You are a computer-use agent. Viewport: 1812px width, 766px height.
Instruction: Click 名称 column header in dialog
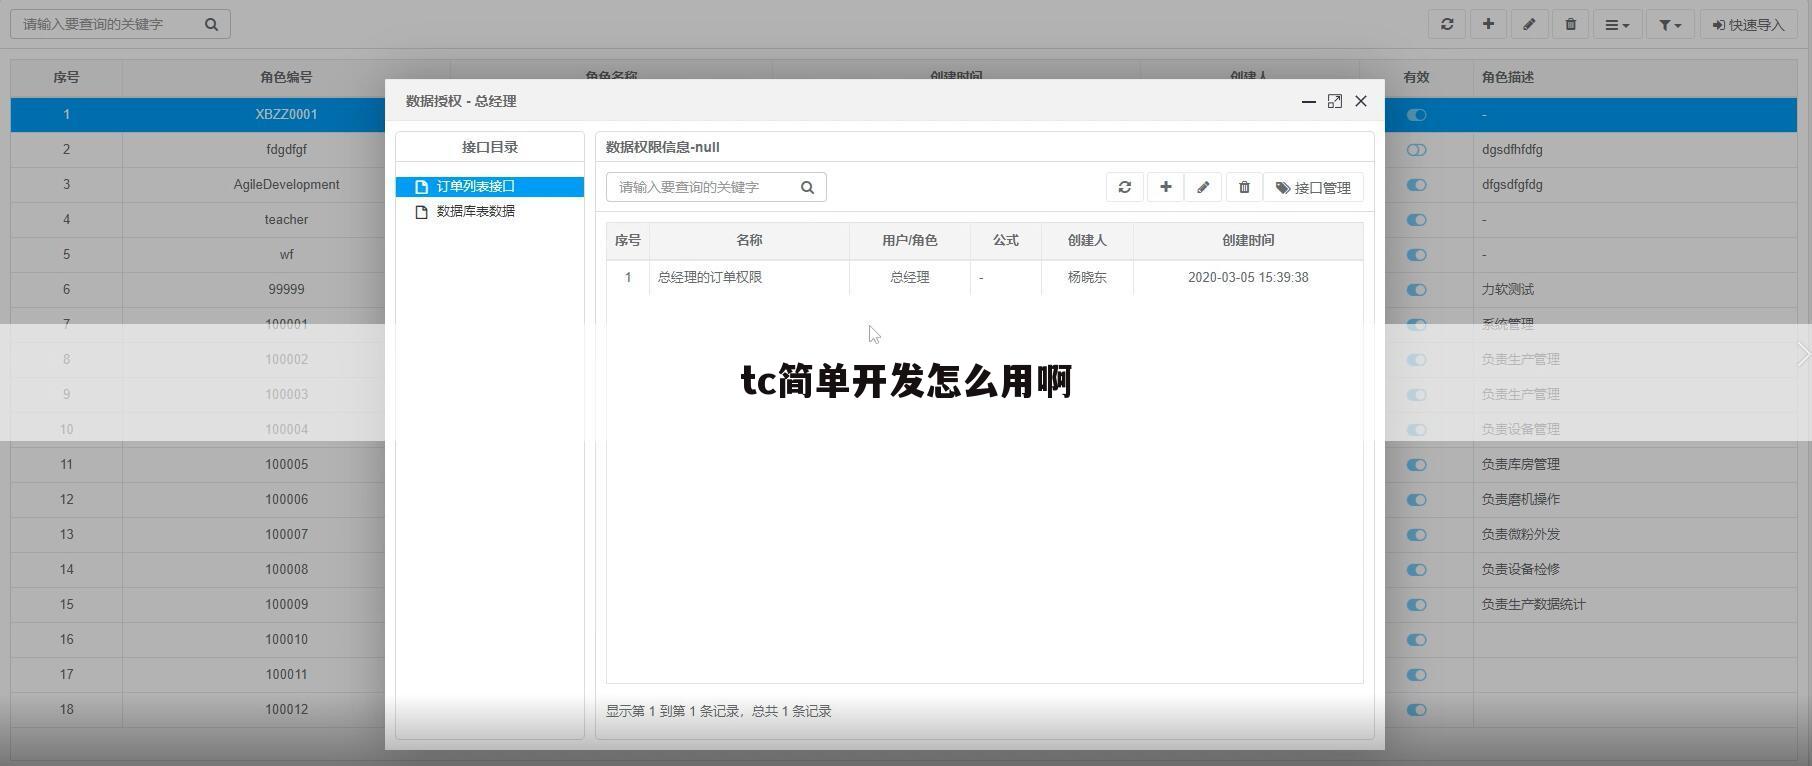749,240
